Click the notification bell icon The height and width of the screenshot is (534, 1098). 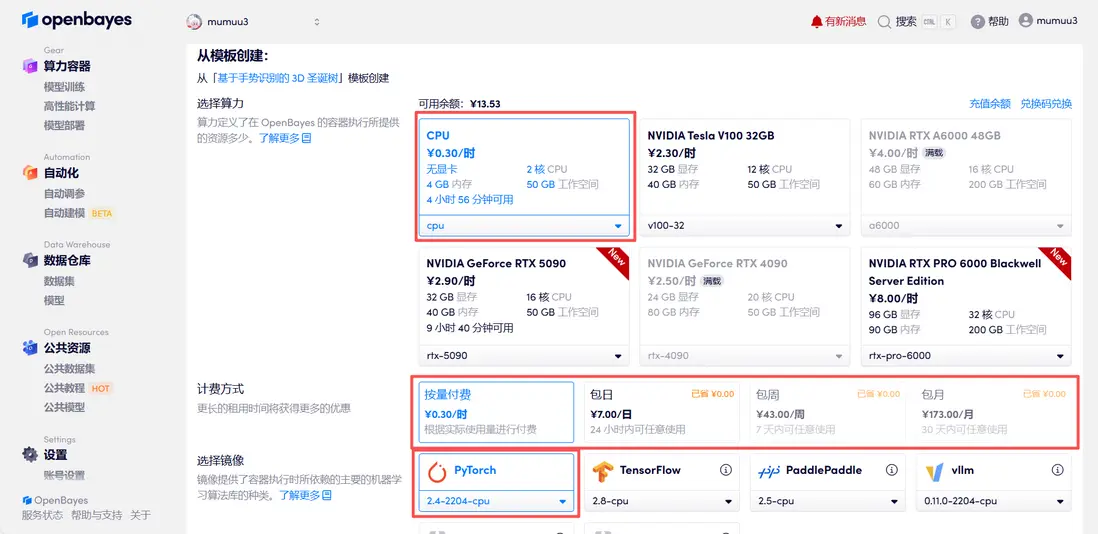click(x=816, y=22)
